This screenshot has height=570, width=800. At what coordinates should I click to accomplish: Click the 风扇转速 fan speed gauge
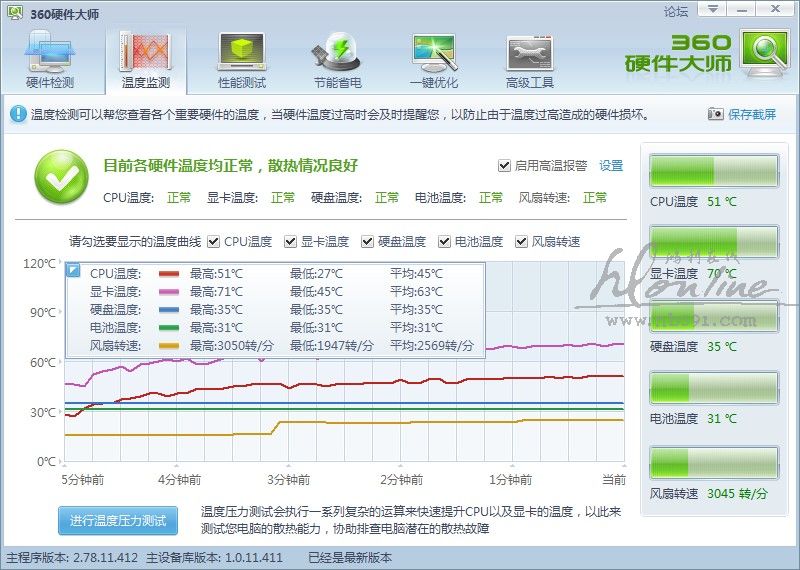(x=713, y=462)
